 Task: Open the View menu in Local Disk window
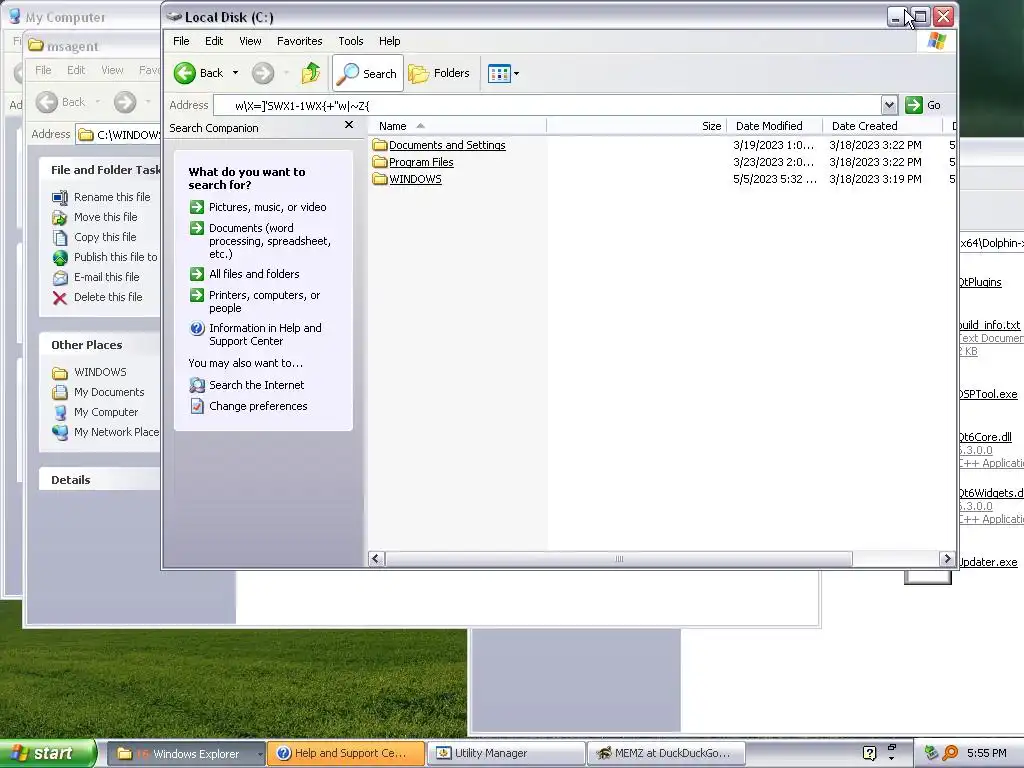[x=250, y=41]
